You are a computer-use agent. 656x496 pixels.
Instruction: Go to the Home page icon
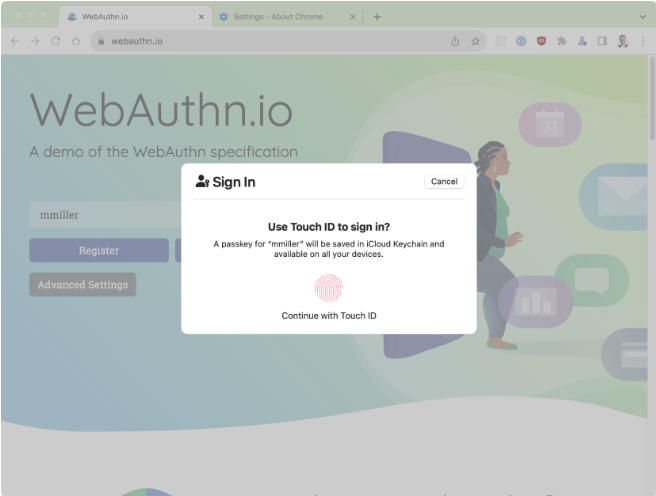click(x=76, y=41)
